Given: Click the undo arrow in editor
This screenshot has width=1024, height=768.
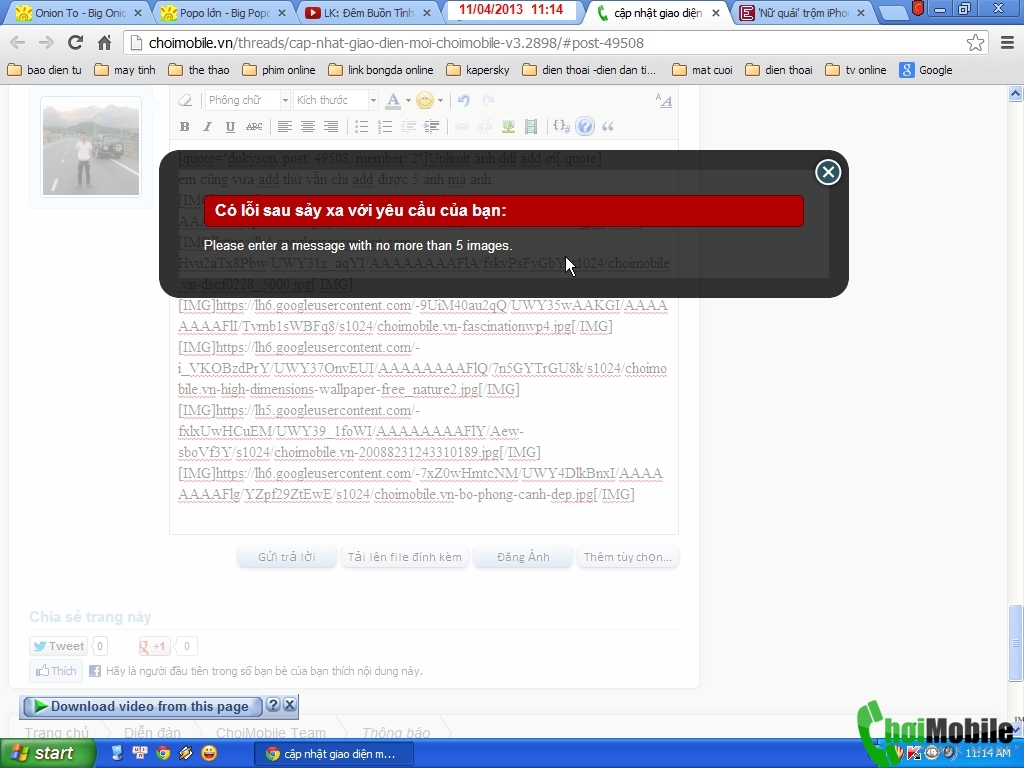Looking at the screenshot, I should pos(464,100).
